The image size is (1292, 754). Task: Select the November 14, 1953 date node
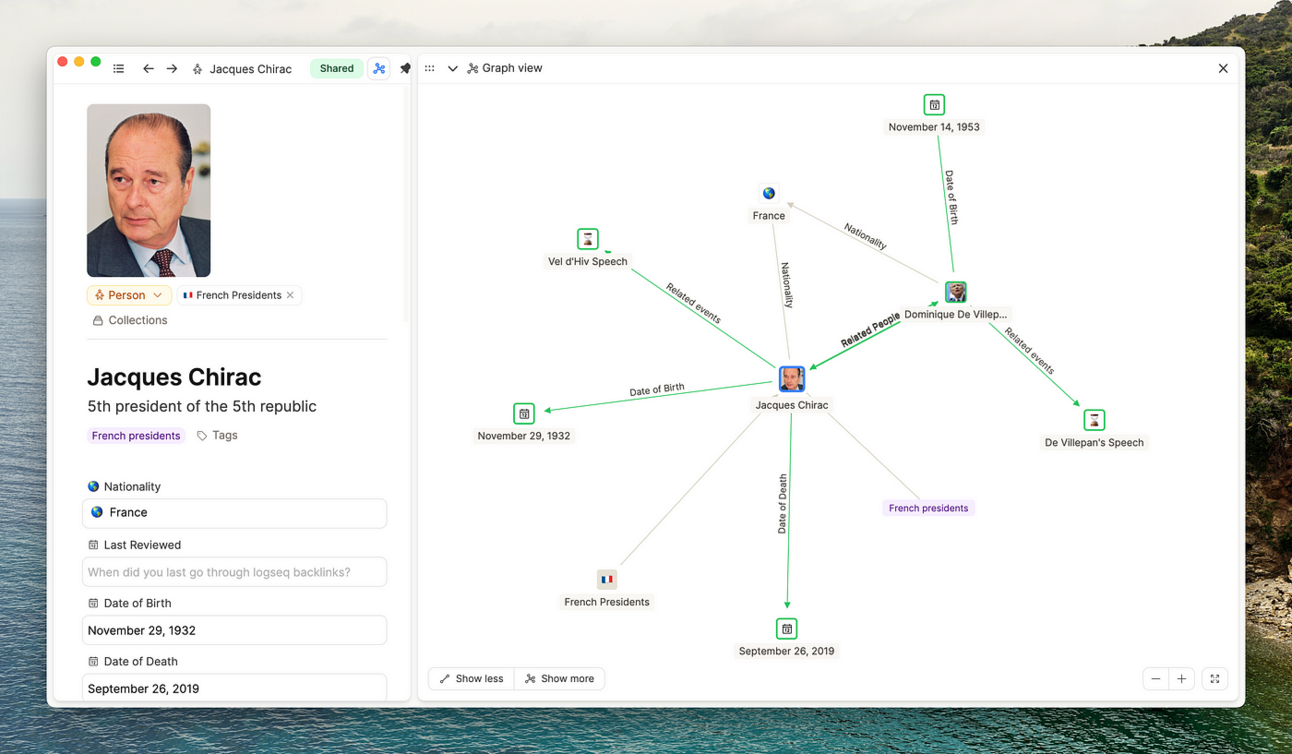coord(934,105)
